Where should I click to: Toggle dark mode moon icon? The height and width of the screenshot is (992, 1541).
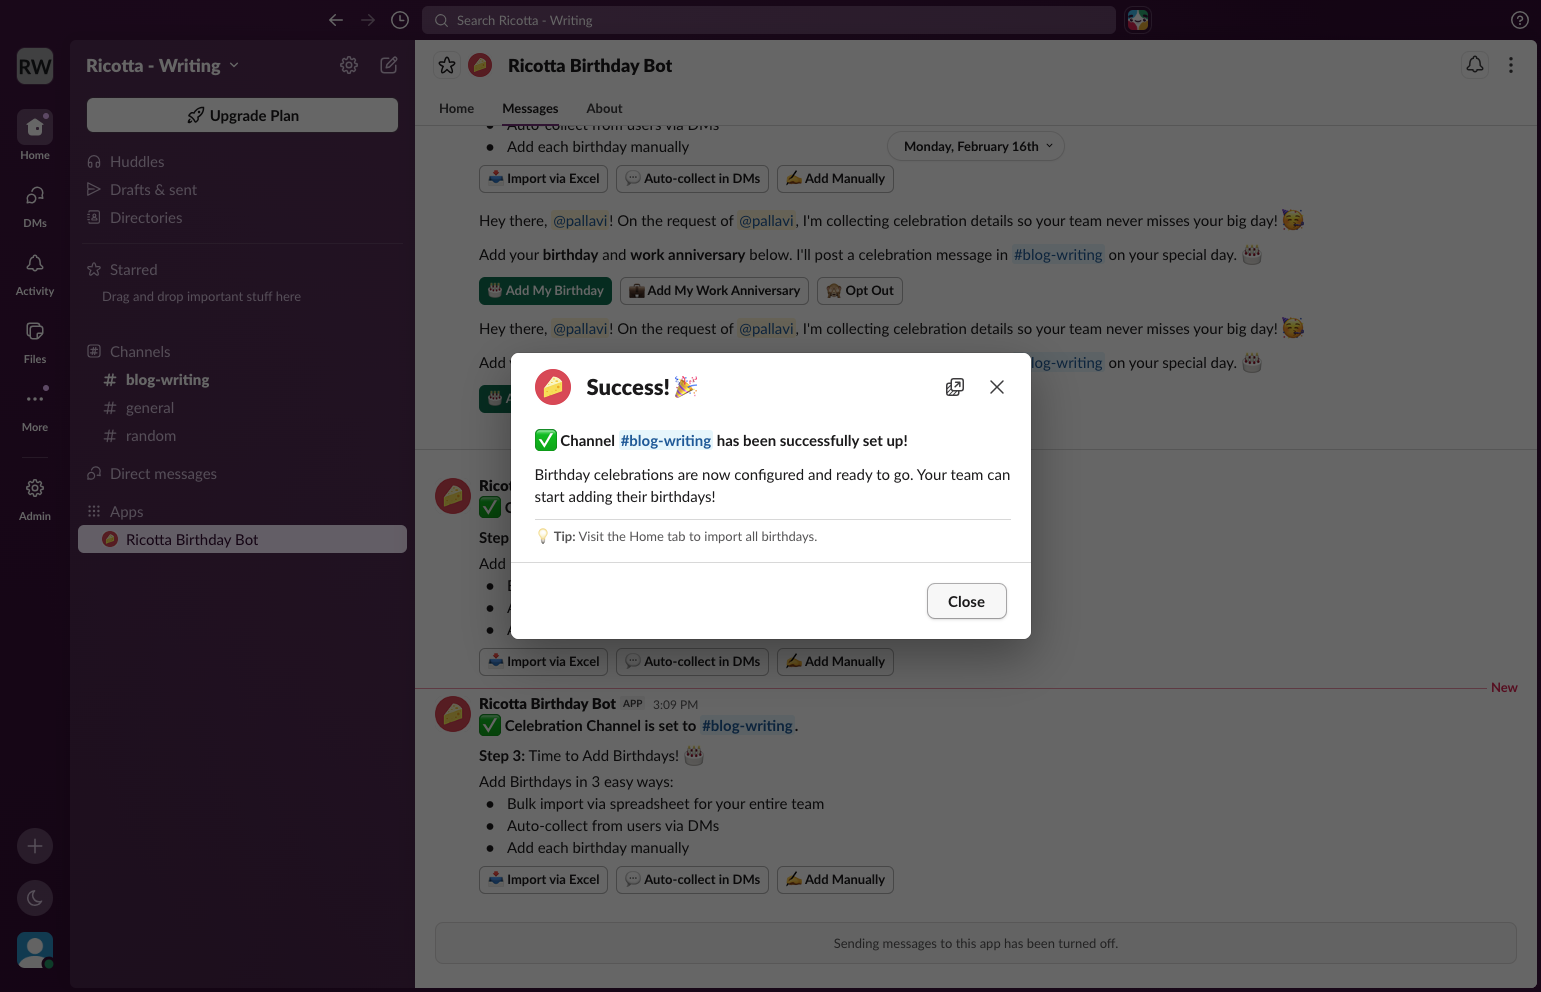click(35, 898)
